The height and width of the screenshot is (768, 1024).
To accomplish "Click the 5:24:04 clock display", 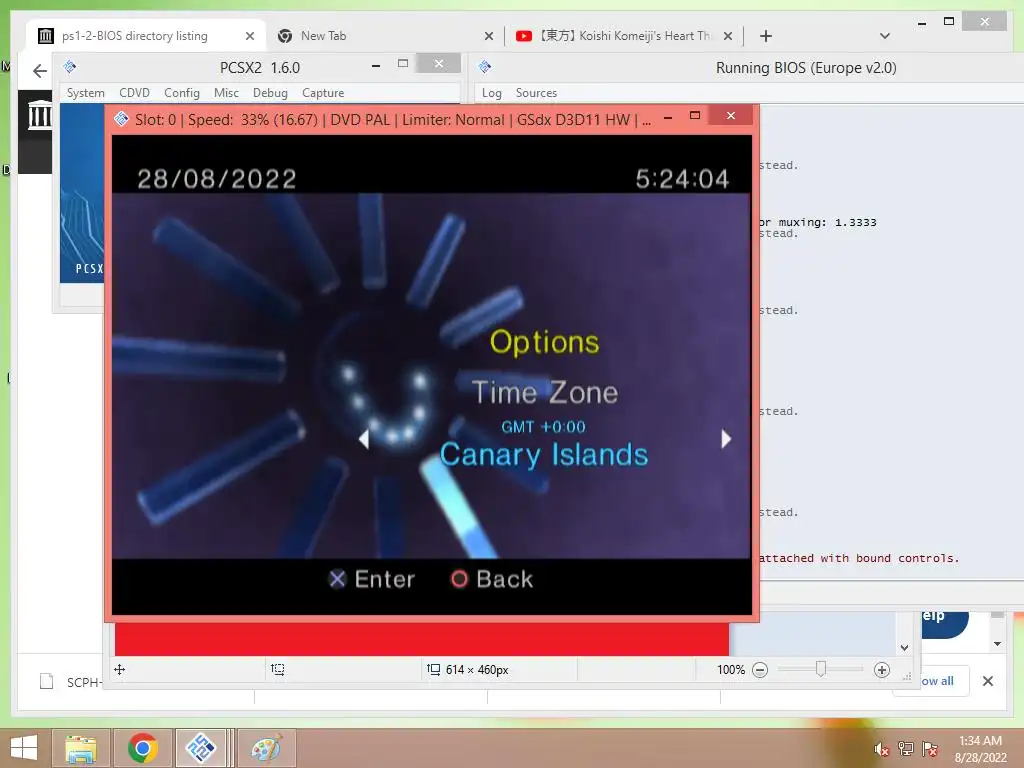I will click(682, 179).
